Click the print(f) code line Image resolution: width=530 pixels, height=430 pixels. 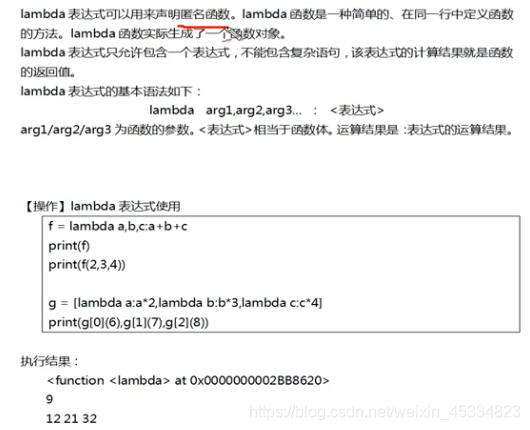click(x=69, y=246)
